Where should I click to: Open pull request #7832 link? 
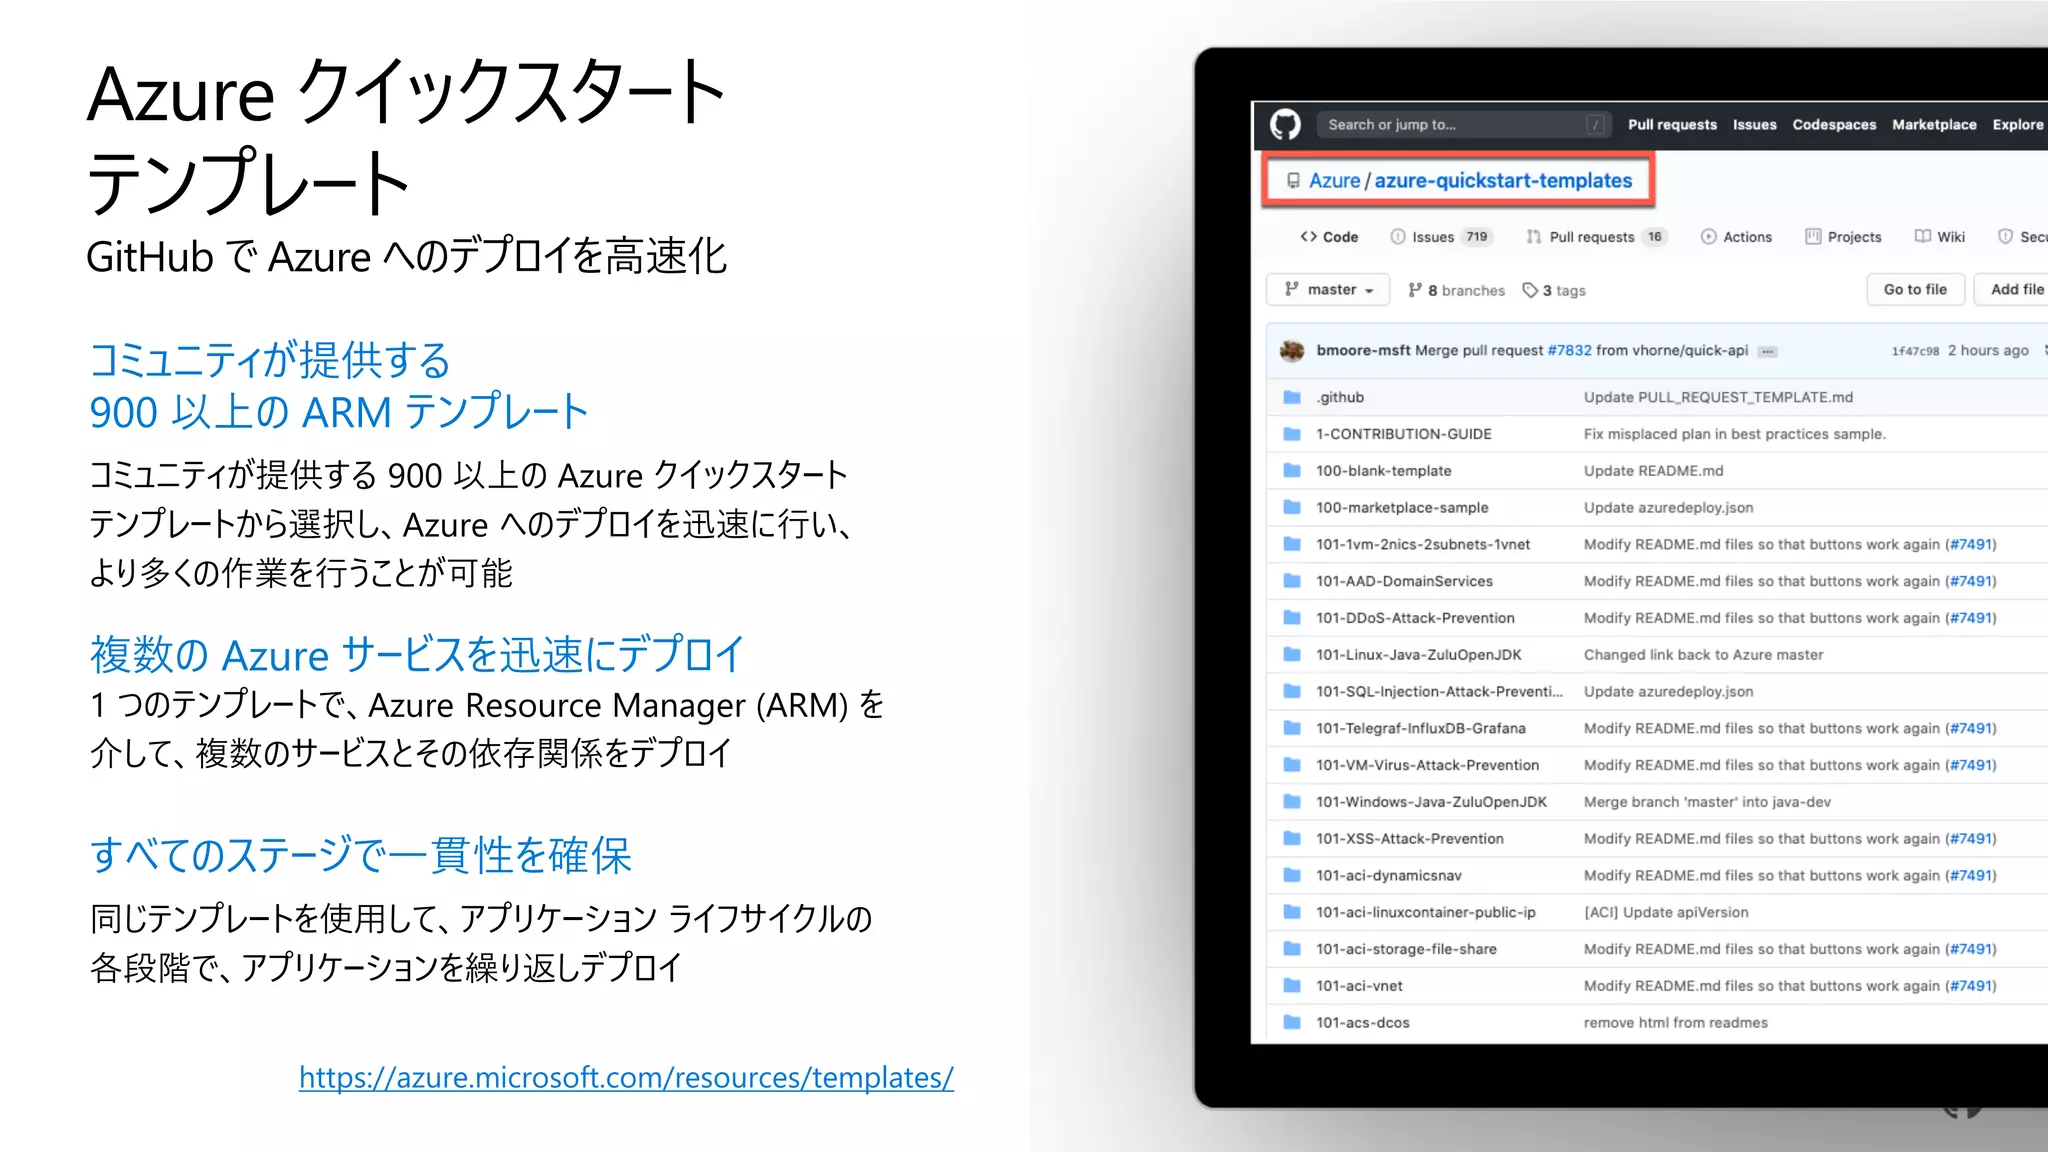[x=1569, y=351]
